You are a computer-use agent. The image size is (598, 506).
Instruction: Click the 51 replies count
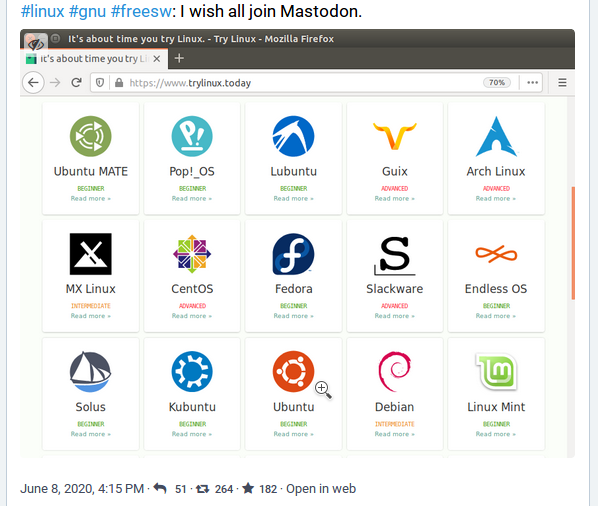(180, 489)
